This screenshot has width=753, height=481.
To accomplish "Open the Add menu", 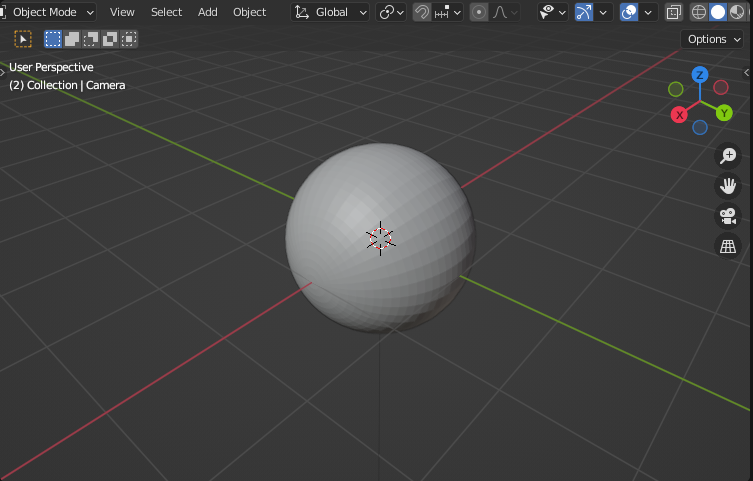I will (x=207, y=12).
